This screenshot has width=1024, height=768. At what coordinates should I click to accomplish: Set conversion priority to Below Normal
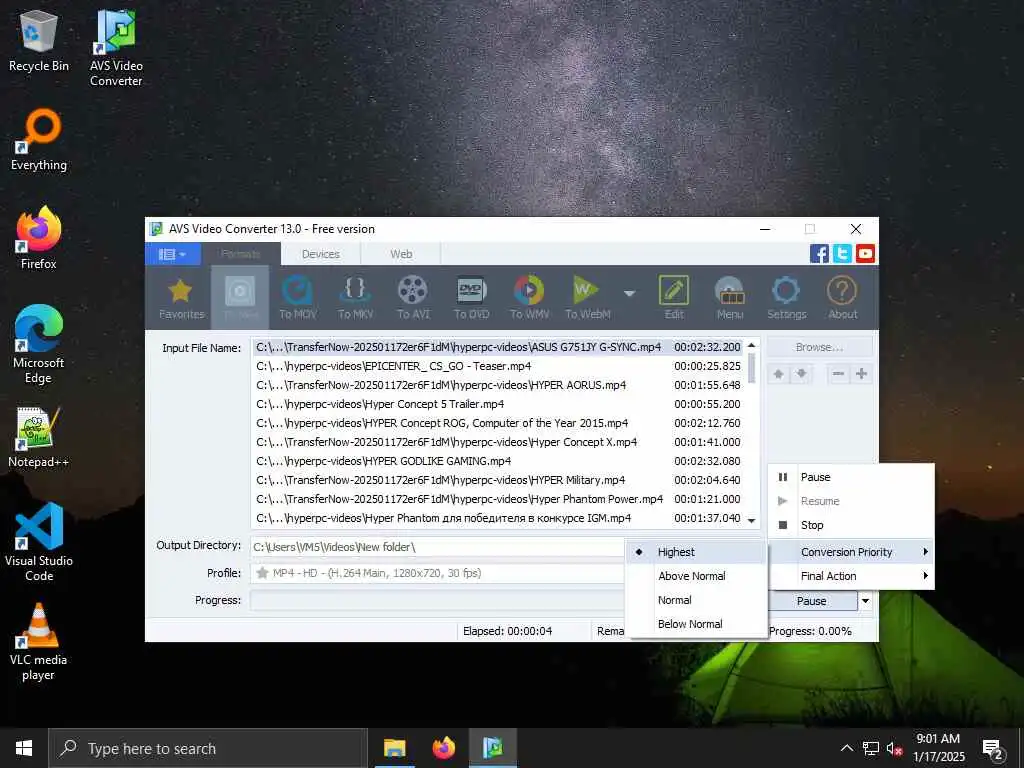click(x=696, y=624)
